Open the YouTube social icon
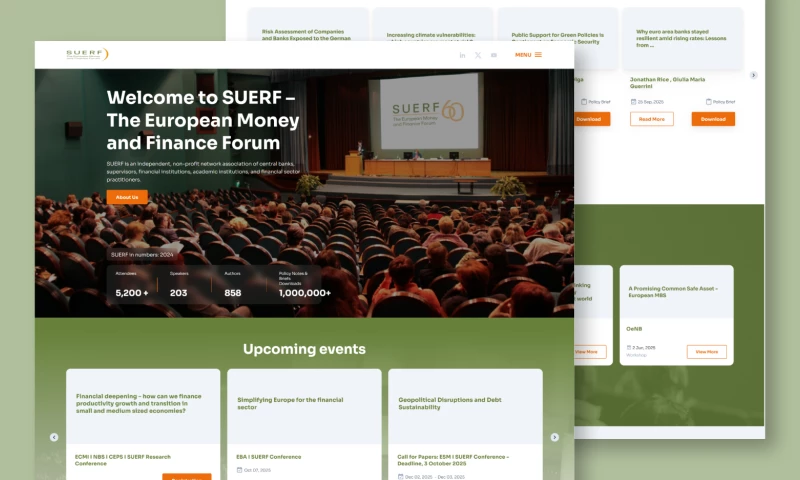This screenshot has height=480, width=800. 494,55
